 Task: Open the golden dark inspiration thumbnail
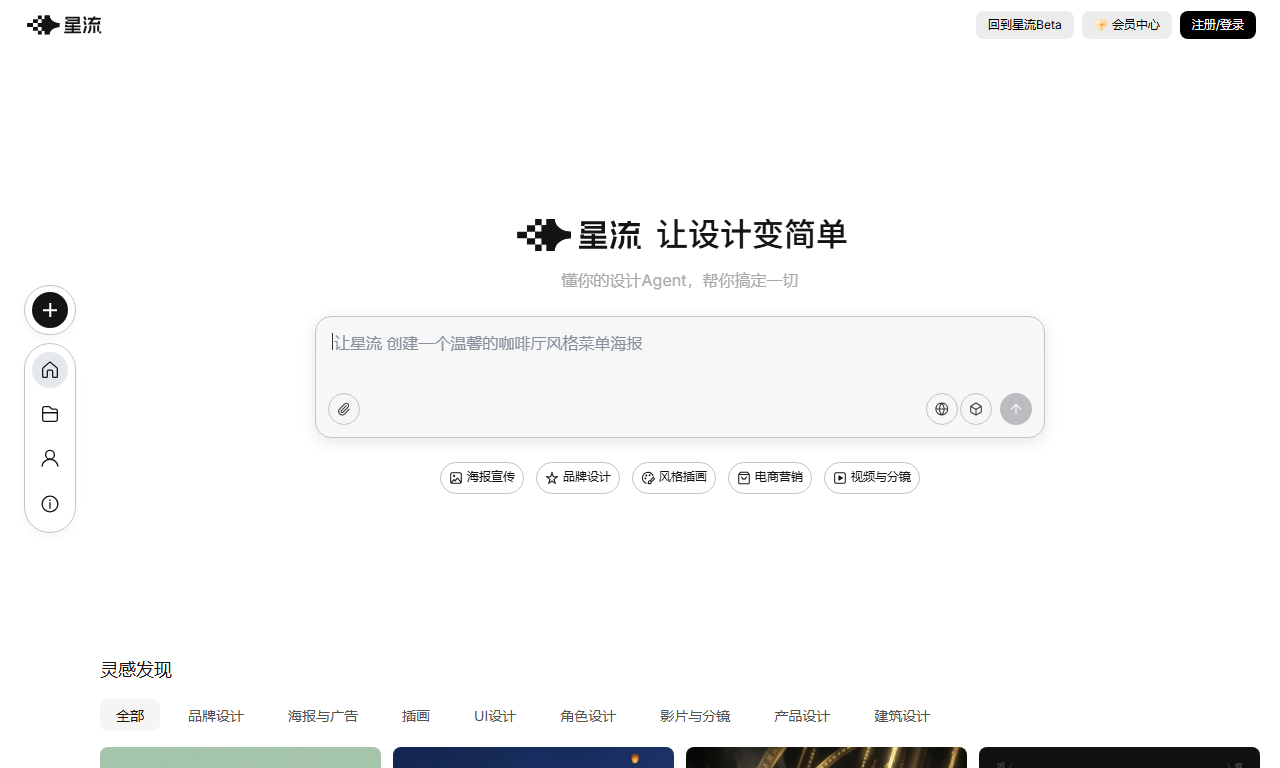click(826, 758)
